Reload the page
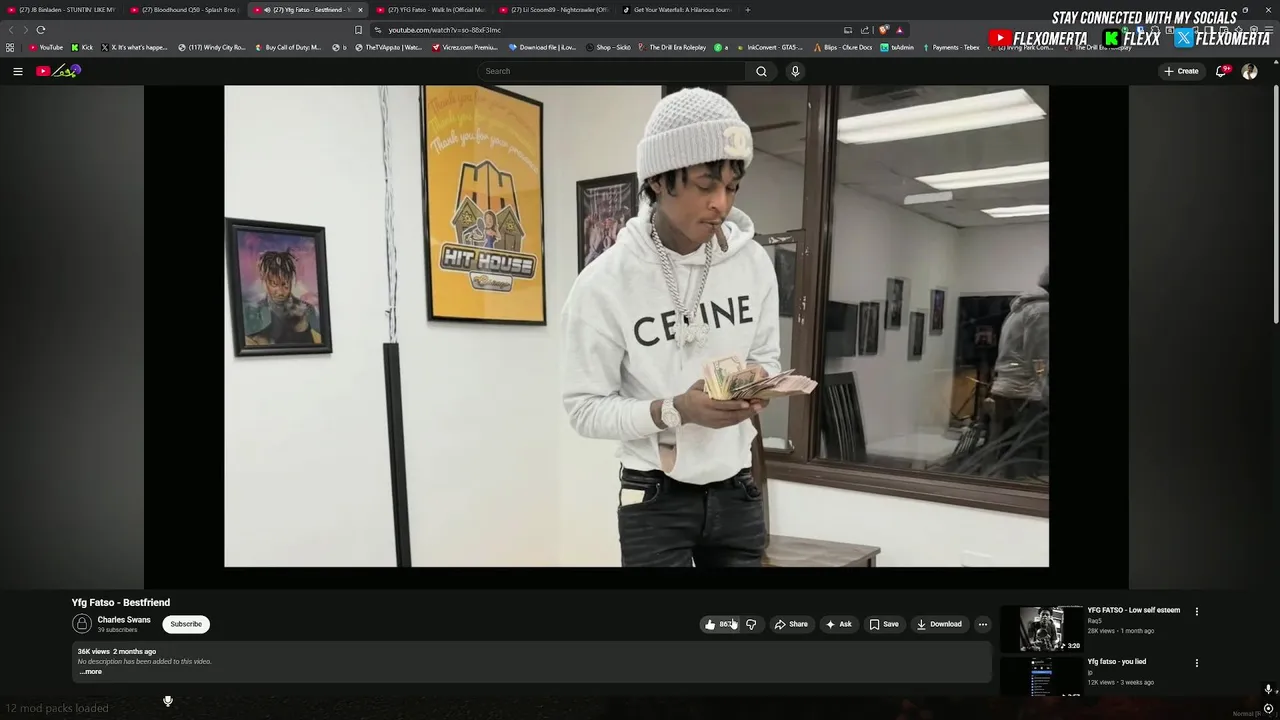Viewport: 1280px width, 720px height. point(41,30)
